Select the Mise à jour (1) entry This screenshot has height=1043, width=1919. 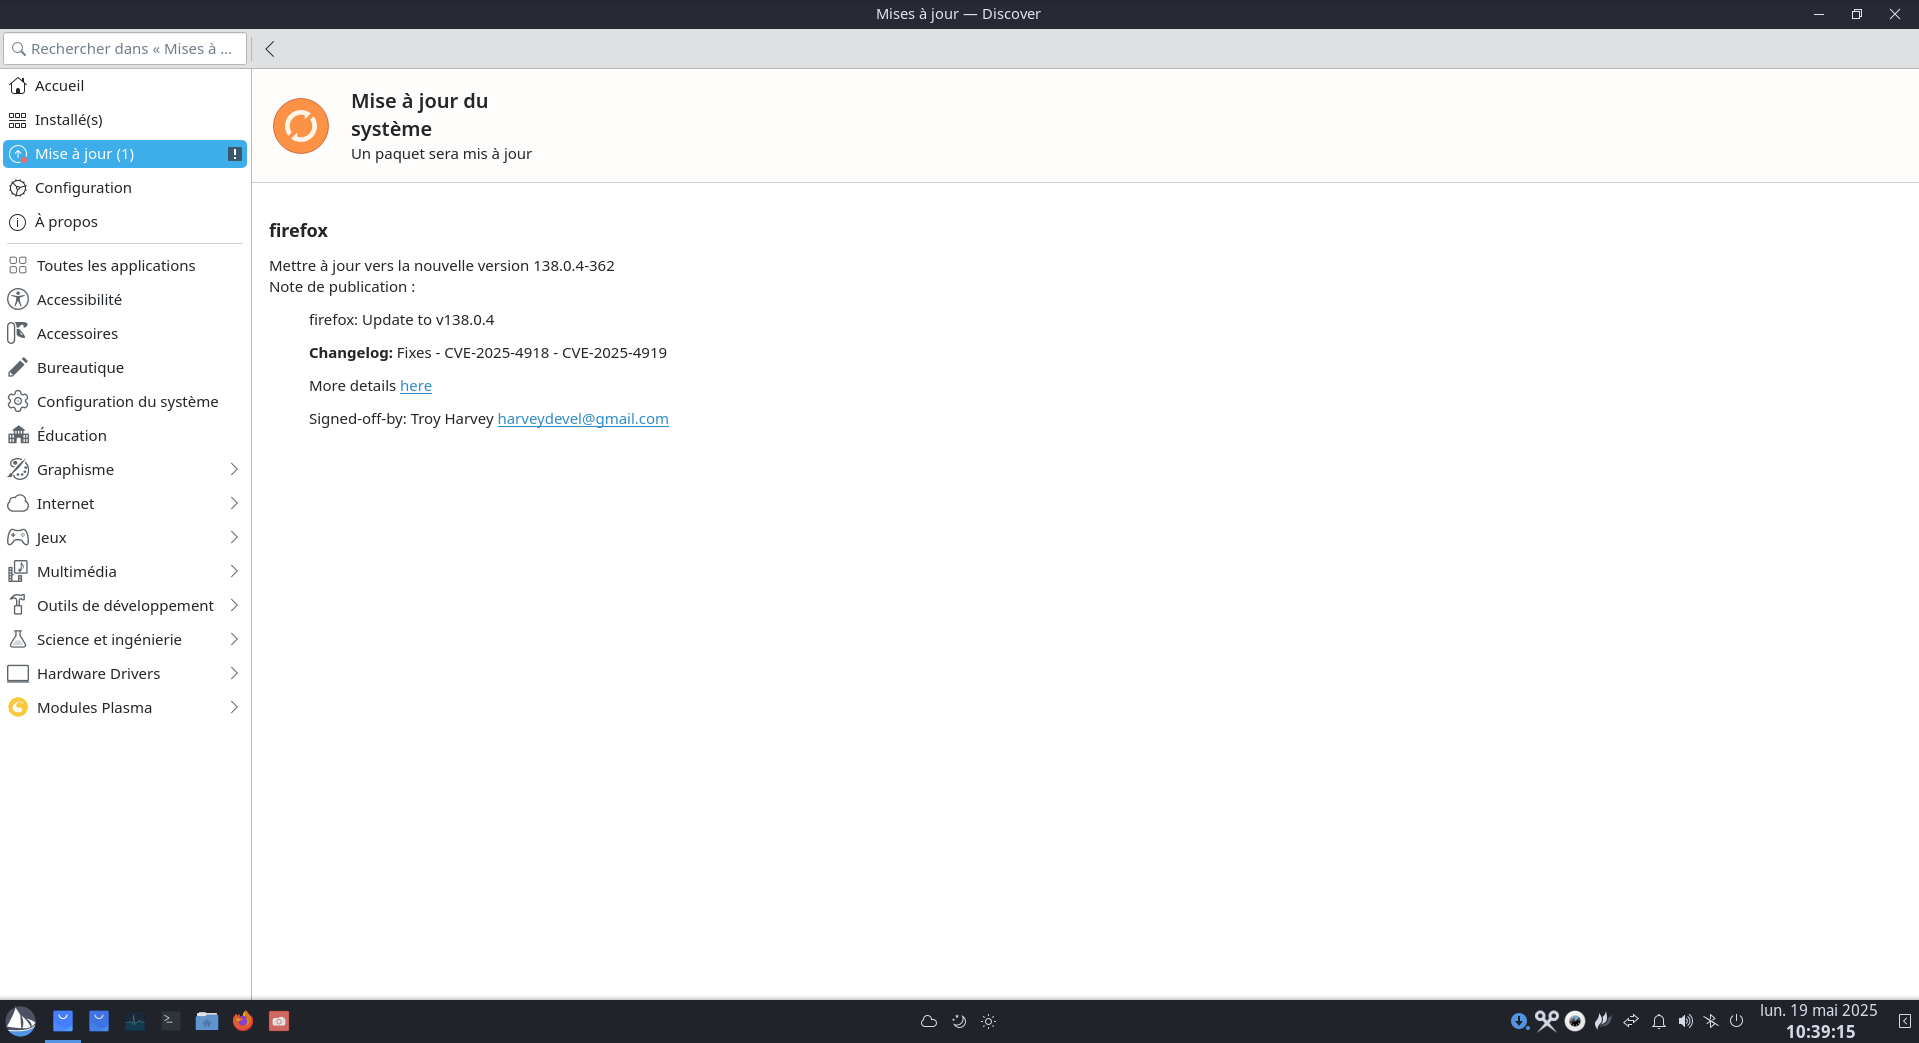tap(125, 154)
